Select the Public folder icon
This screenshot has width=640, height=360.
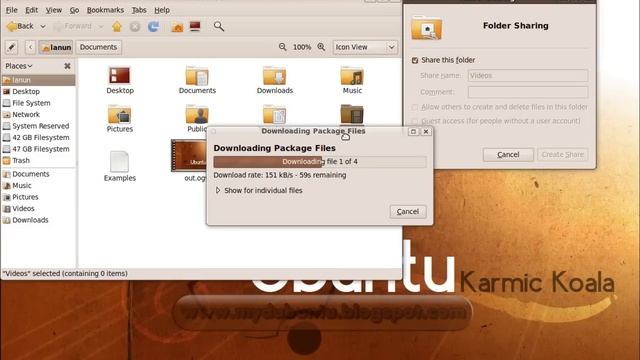(197, 114)
